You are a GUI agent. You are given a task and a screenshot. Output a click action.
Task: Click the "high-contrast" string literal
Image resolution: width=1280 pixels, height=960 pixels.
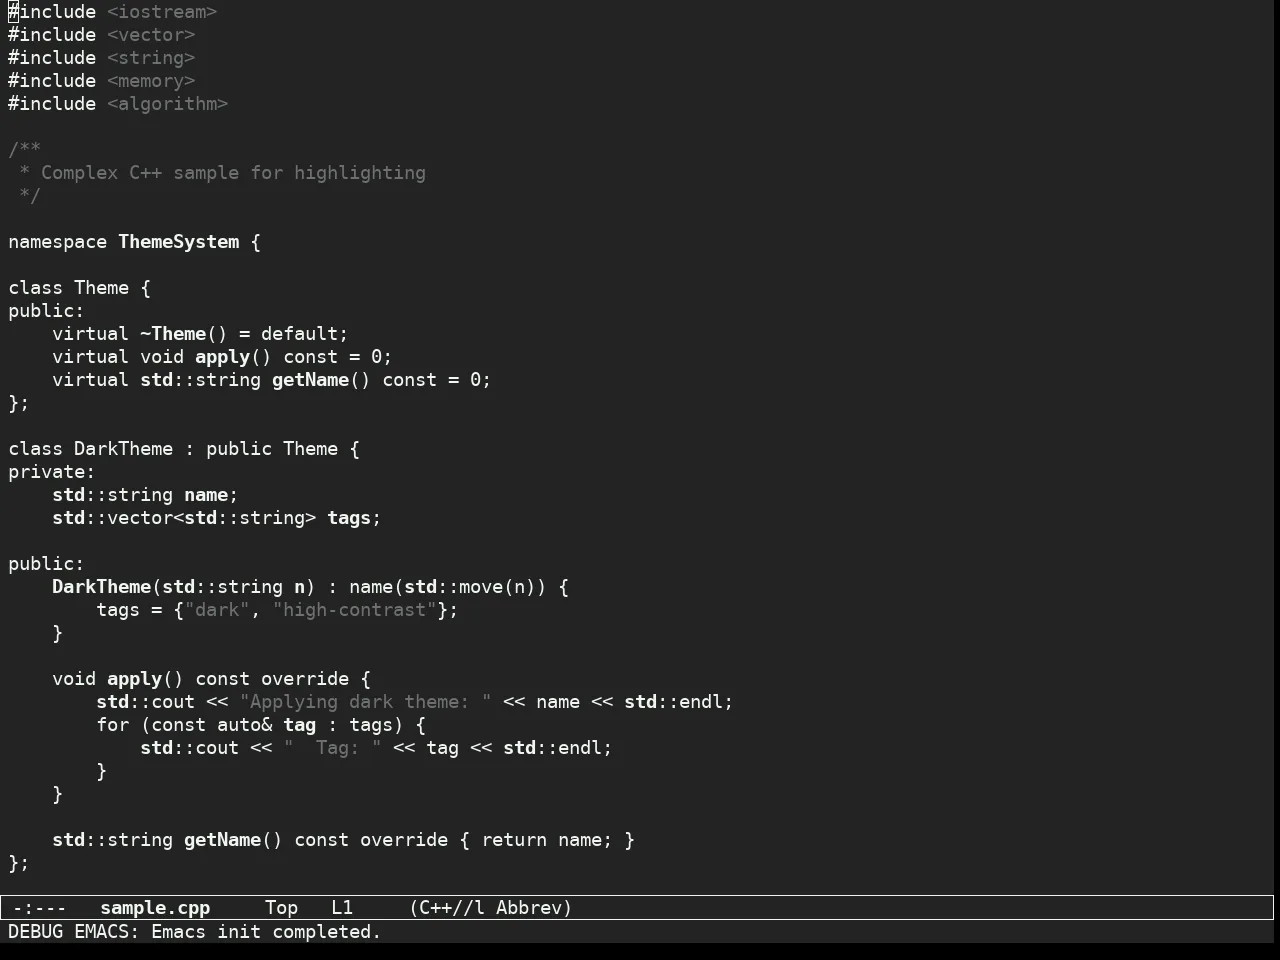click(355, 610)
